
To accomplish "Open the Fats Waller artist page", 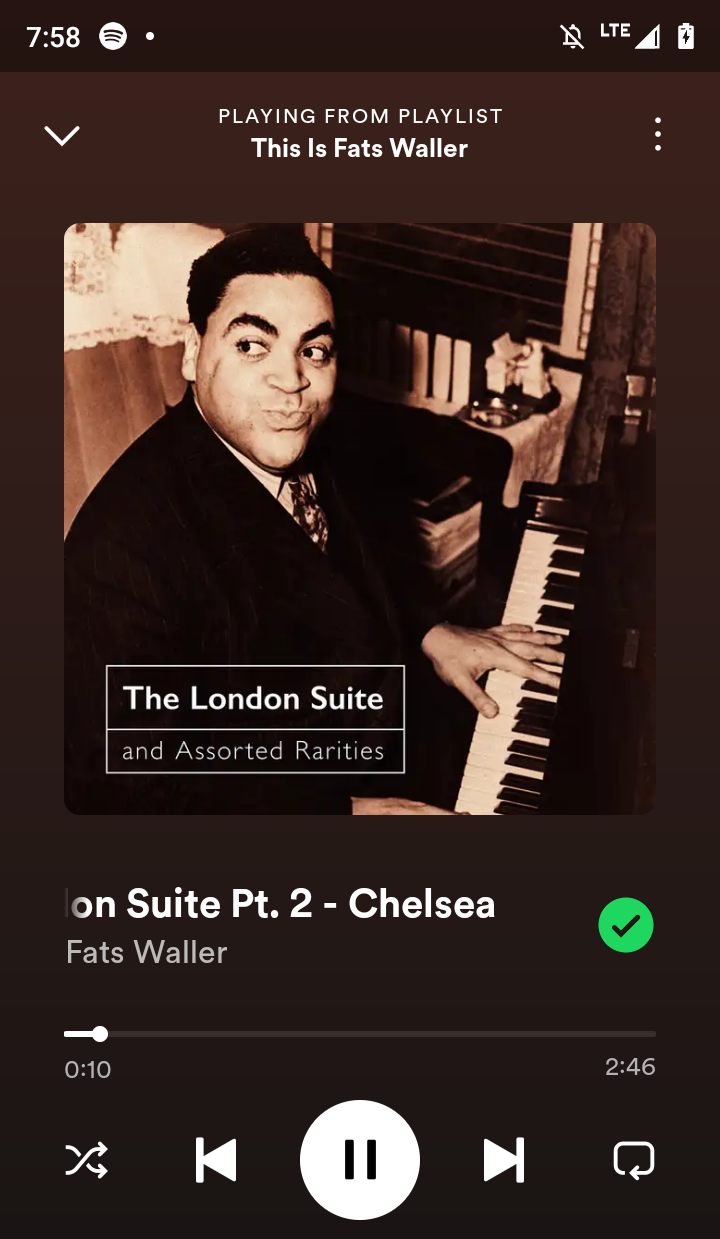I will click(147, 952).
